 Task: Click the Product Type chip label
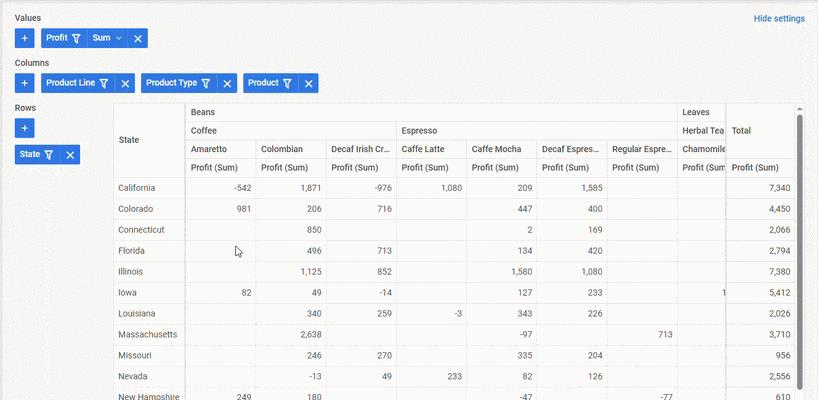(172, 82)
